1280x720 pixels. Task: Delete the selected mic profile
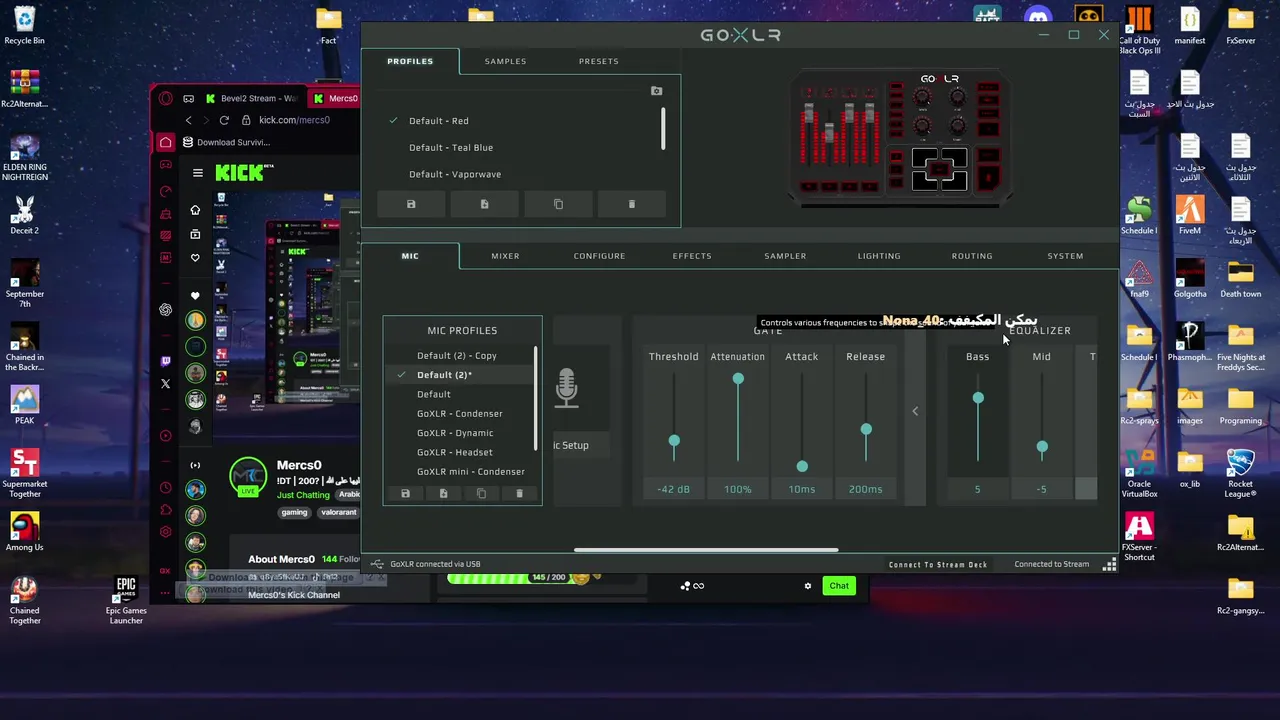tap(519, 494)
